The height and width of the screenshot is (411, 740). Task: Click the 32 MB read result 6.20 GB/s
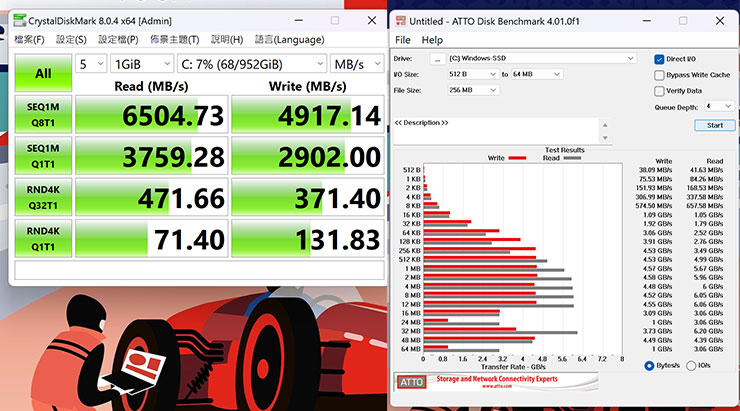click(x=708, y=331)
